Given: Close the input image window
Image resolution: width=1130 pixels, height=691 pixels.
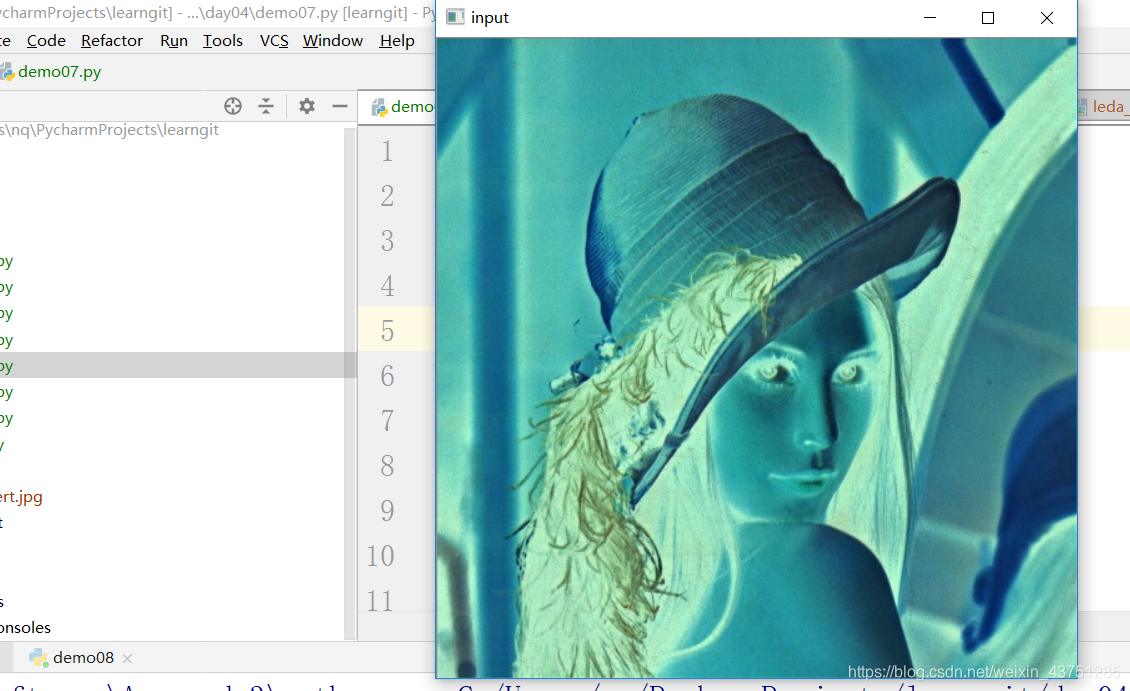Looking at the screenshot, I should 1047,18.
